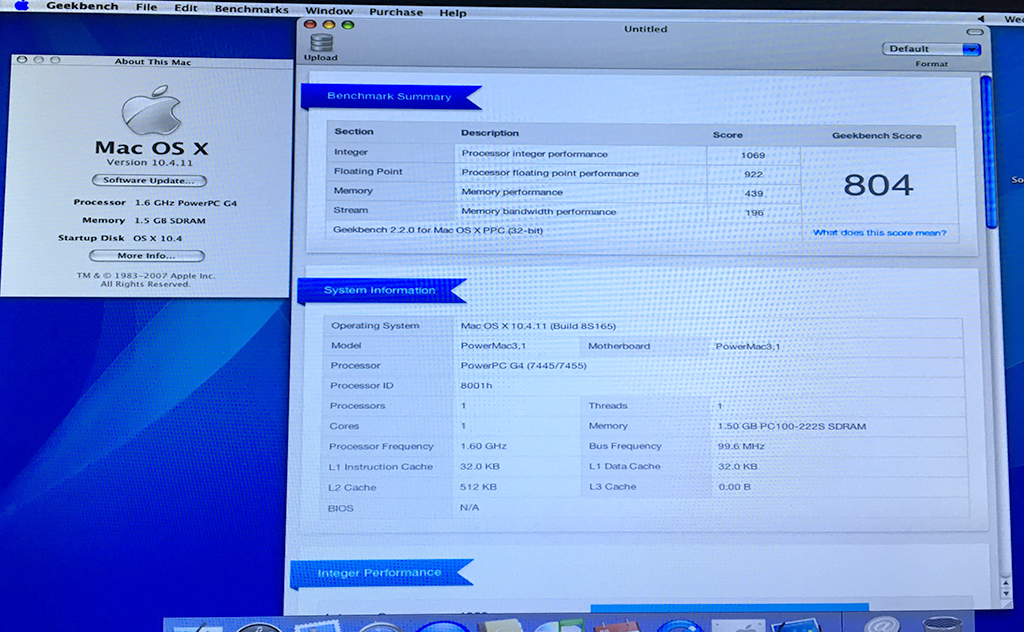
Task: Open the Benchmarks menu
Action: tap(251, 10)
